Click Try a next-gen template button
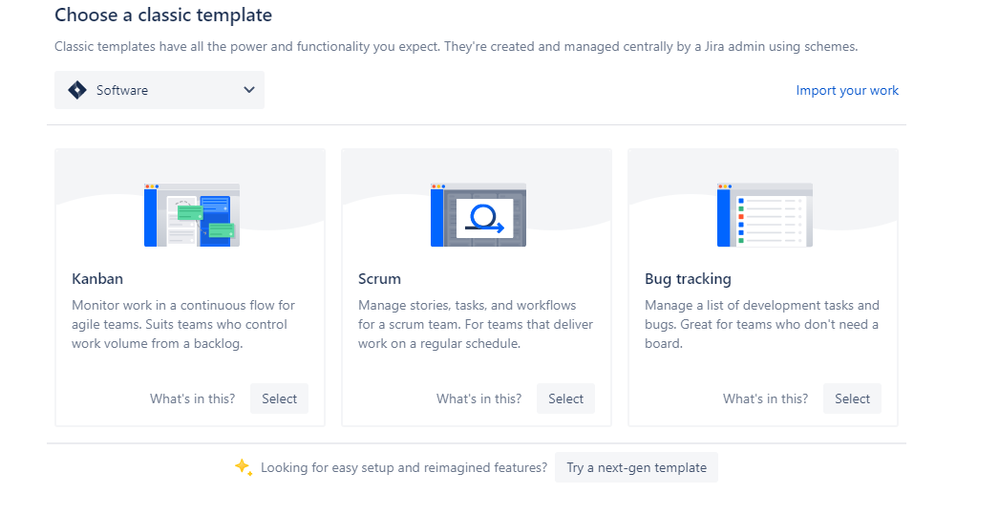 click(636, 468)
